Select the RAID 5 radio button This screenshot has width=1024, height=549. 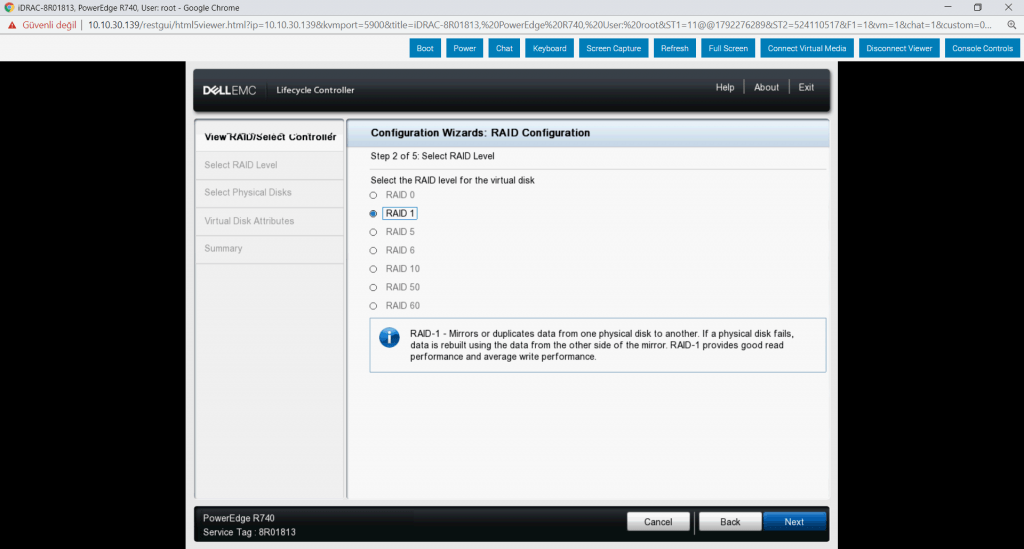pos(374,232)
